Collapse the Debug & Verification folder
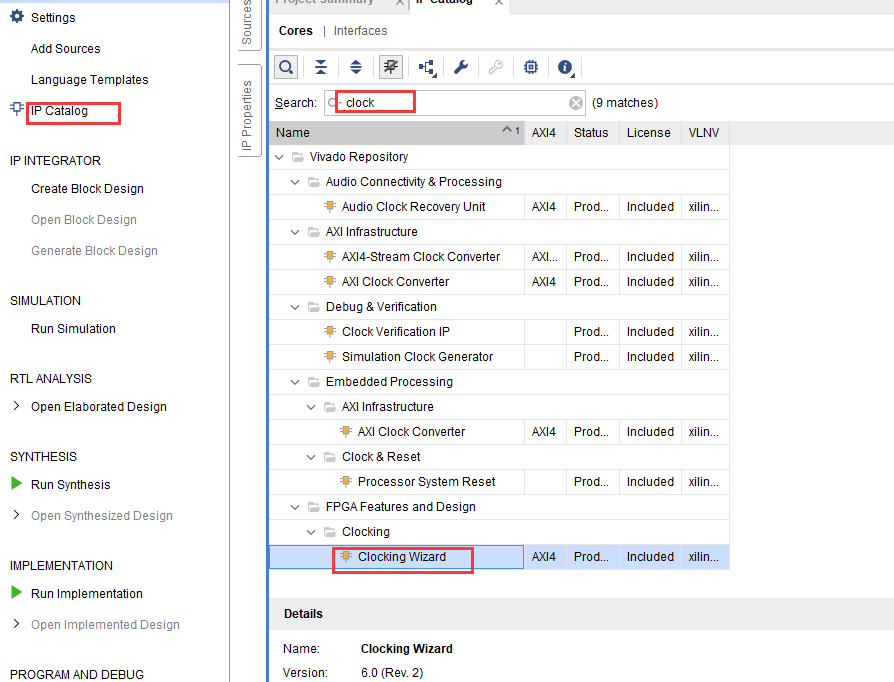Viewport: 894px width, 682px height. pos(295,307)
